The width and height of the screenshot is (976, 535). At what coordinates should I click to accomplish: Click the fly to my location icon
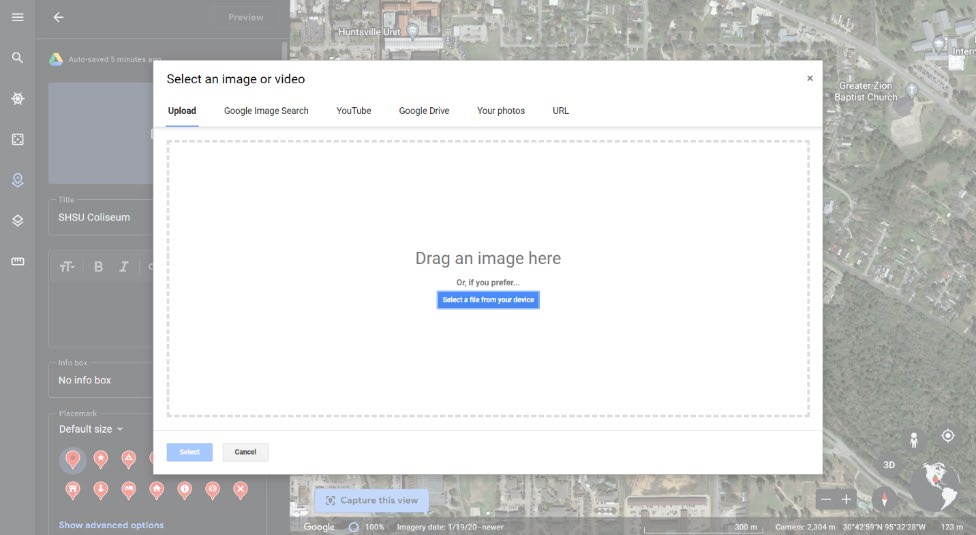click(948, 436)
